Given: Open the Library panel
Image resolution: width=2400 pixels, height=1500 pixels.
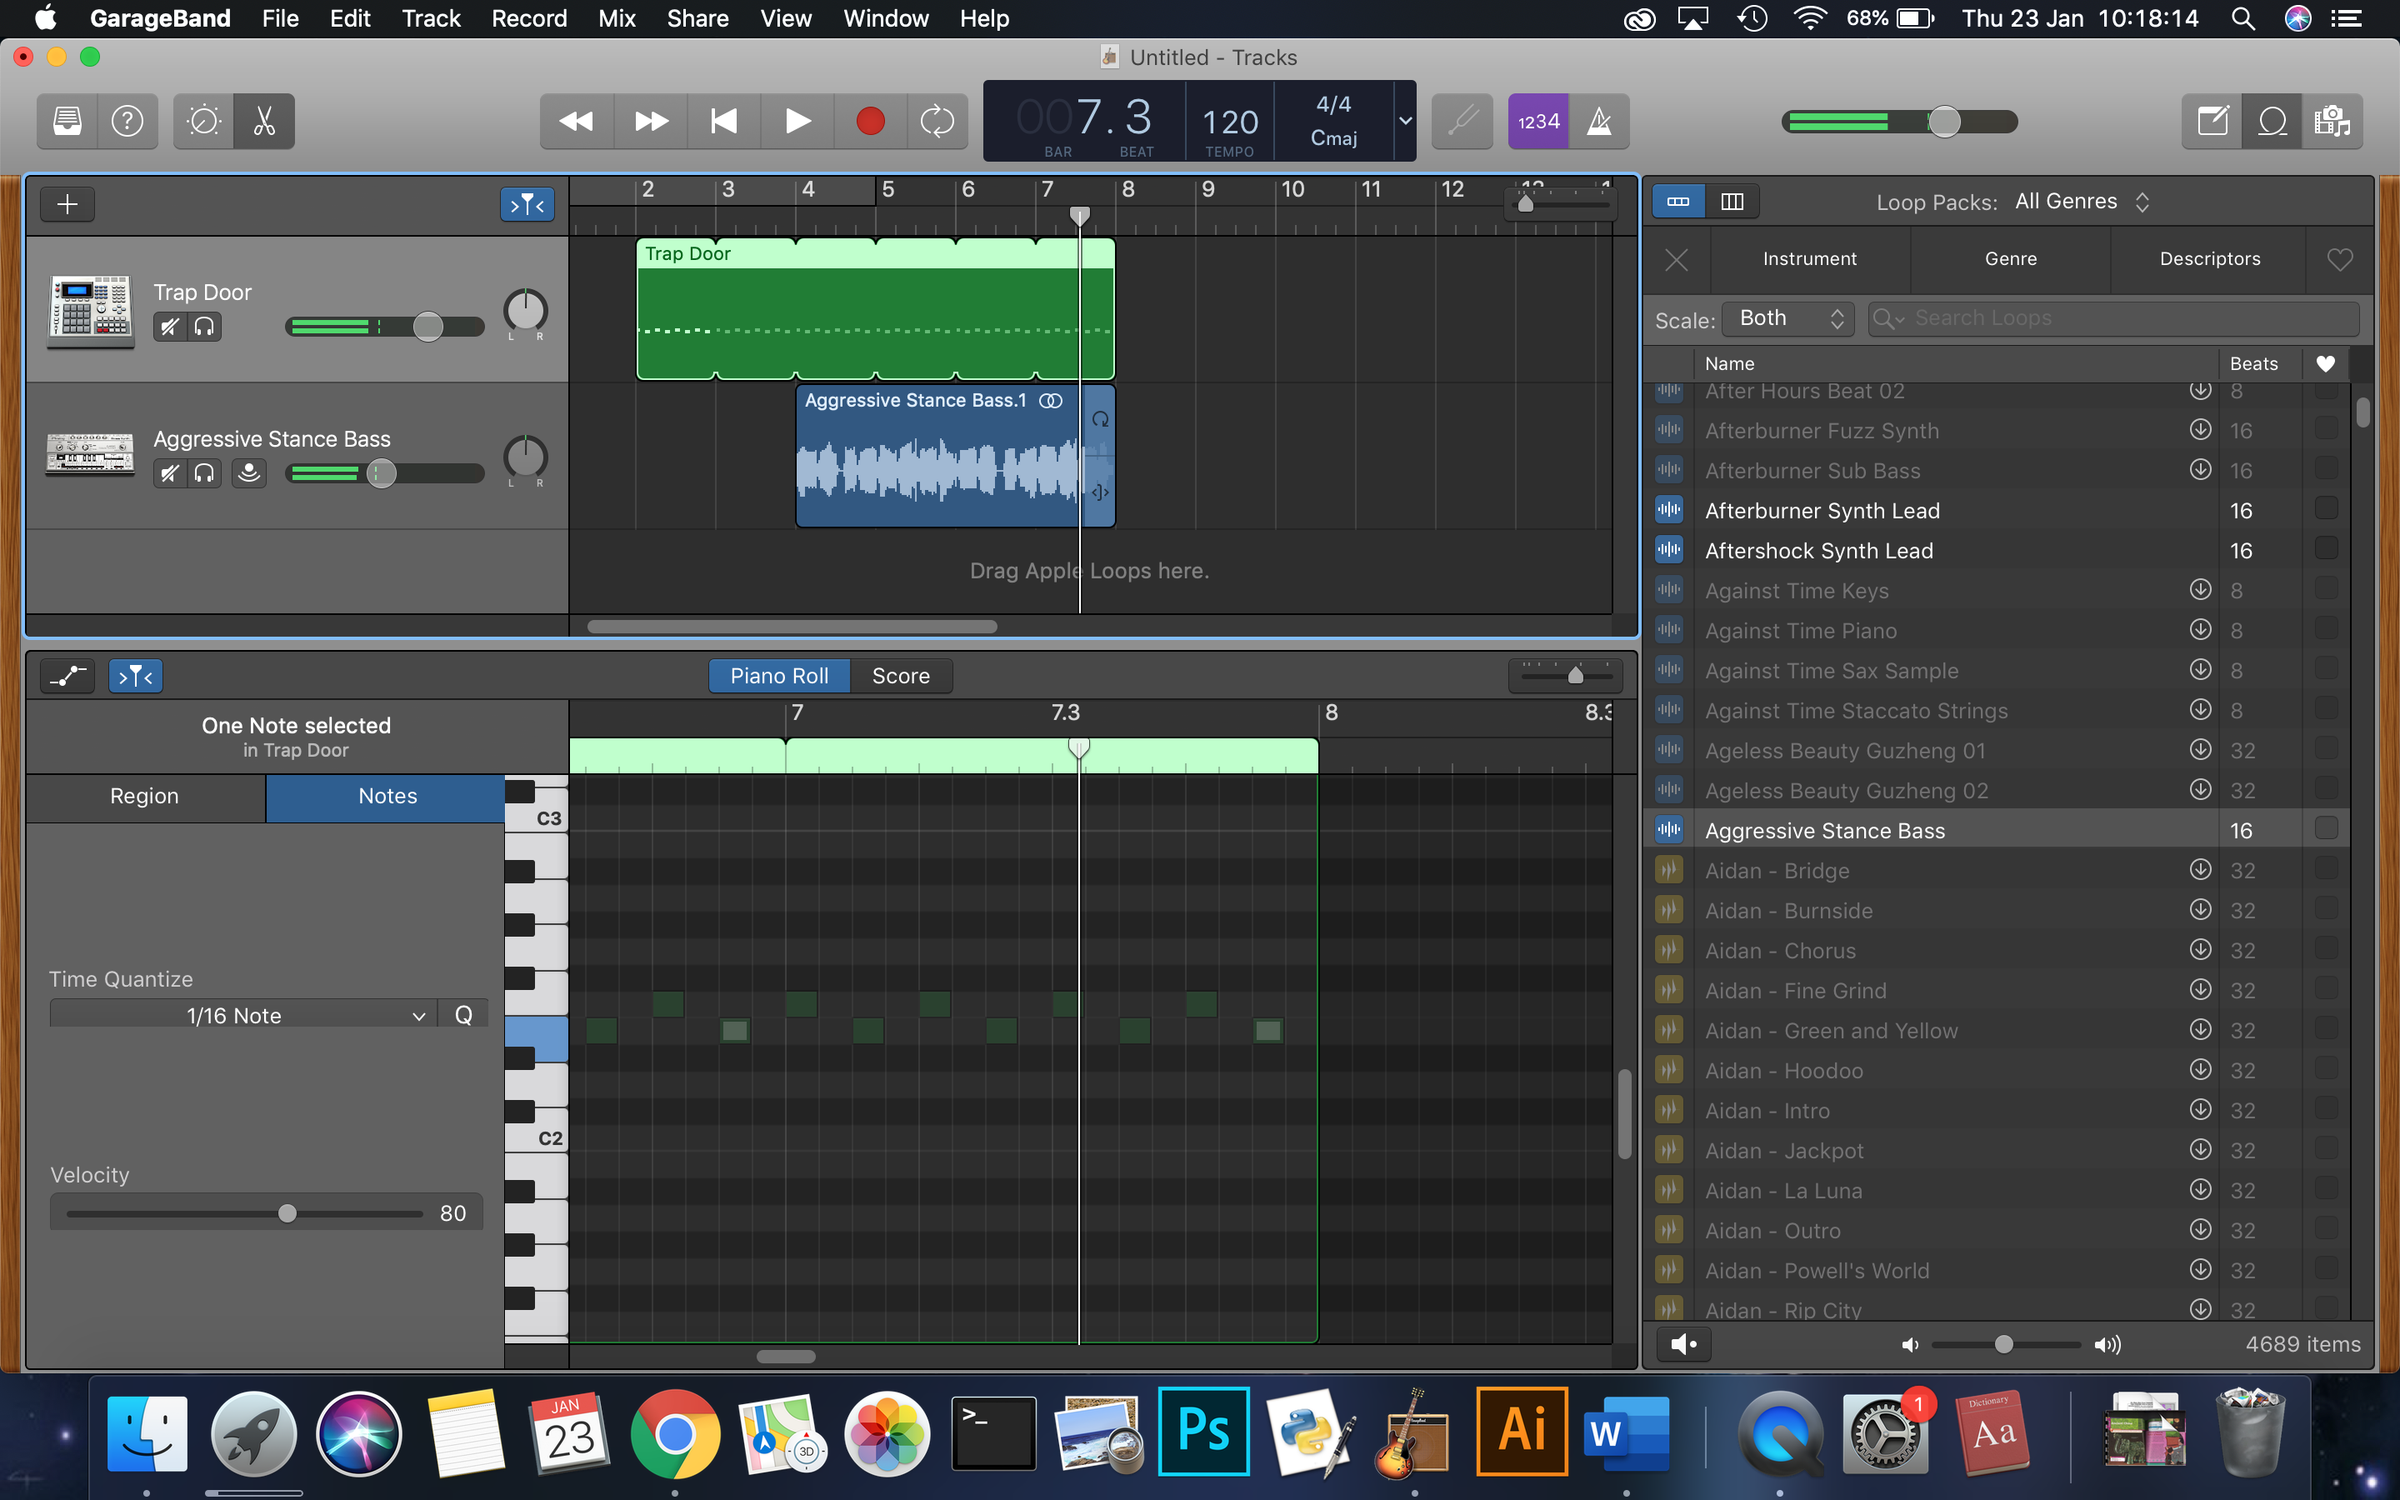Looking at the screenshot, I should pyautogui.click(x=65, y=121).
